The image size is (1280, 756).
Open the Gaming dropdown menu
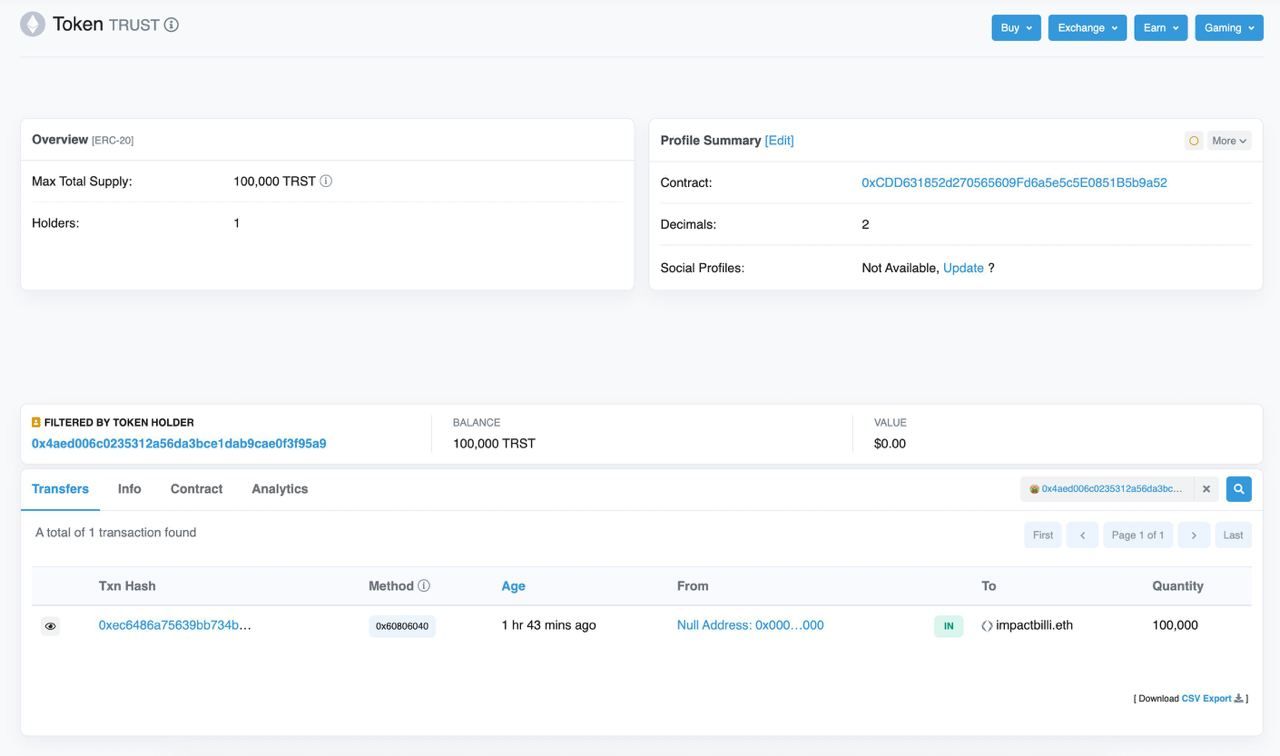(1229, 28)
